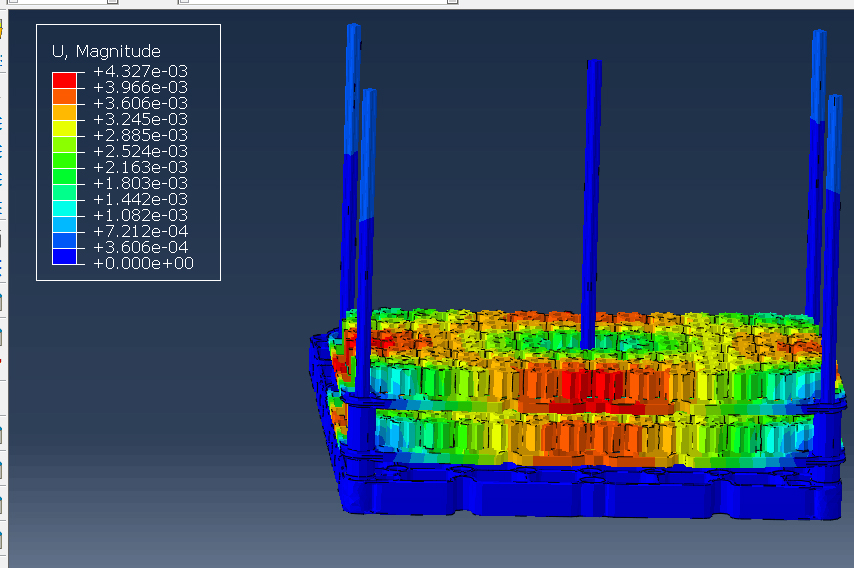The image size is (854, 568).
Task: Pick the yellow legend color band
Action: 64,128
